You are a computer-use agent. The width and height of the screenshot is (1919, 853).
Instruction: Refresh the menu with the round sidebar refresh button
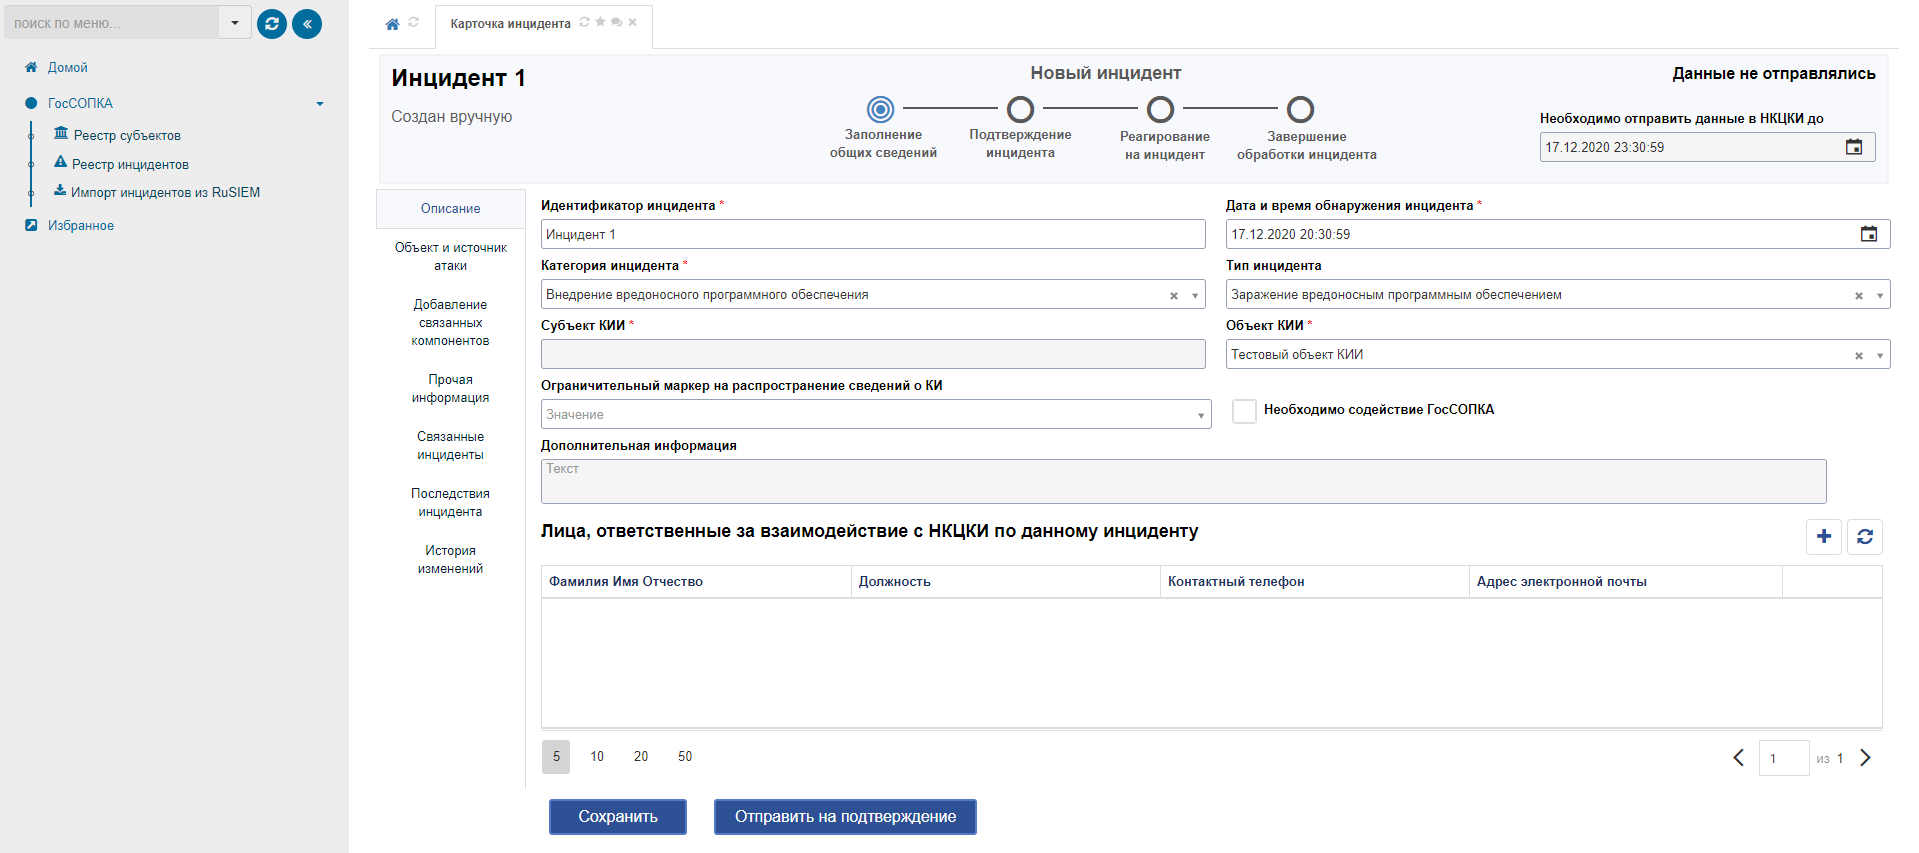(x=272, y=24)
